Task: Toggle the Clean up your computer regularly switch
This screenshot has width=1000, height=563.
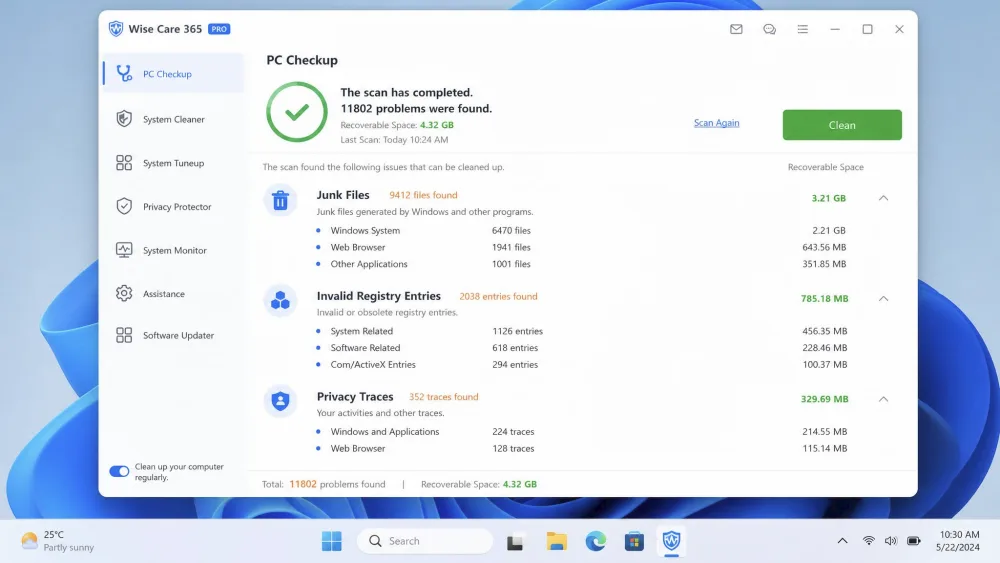Action: (119, 471)
